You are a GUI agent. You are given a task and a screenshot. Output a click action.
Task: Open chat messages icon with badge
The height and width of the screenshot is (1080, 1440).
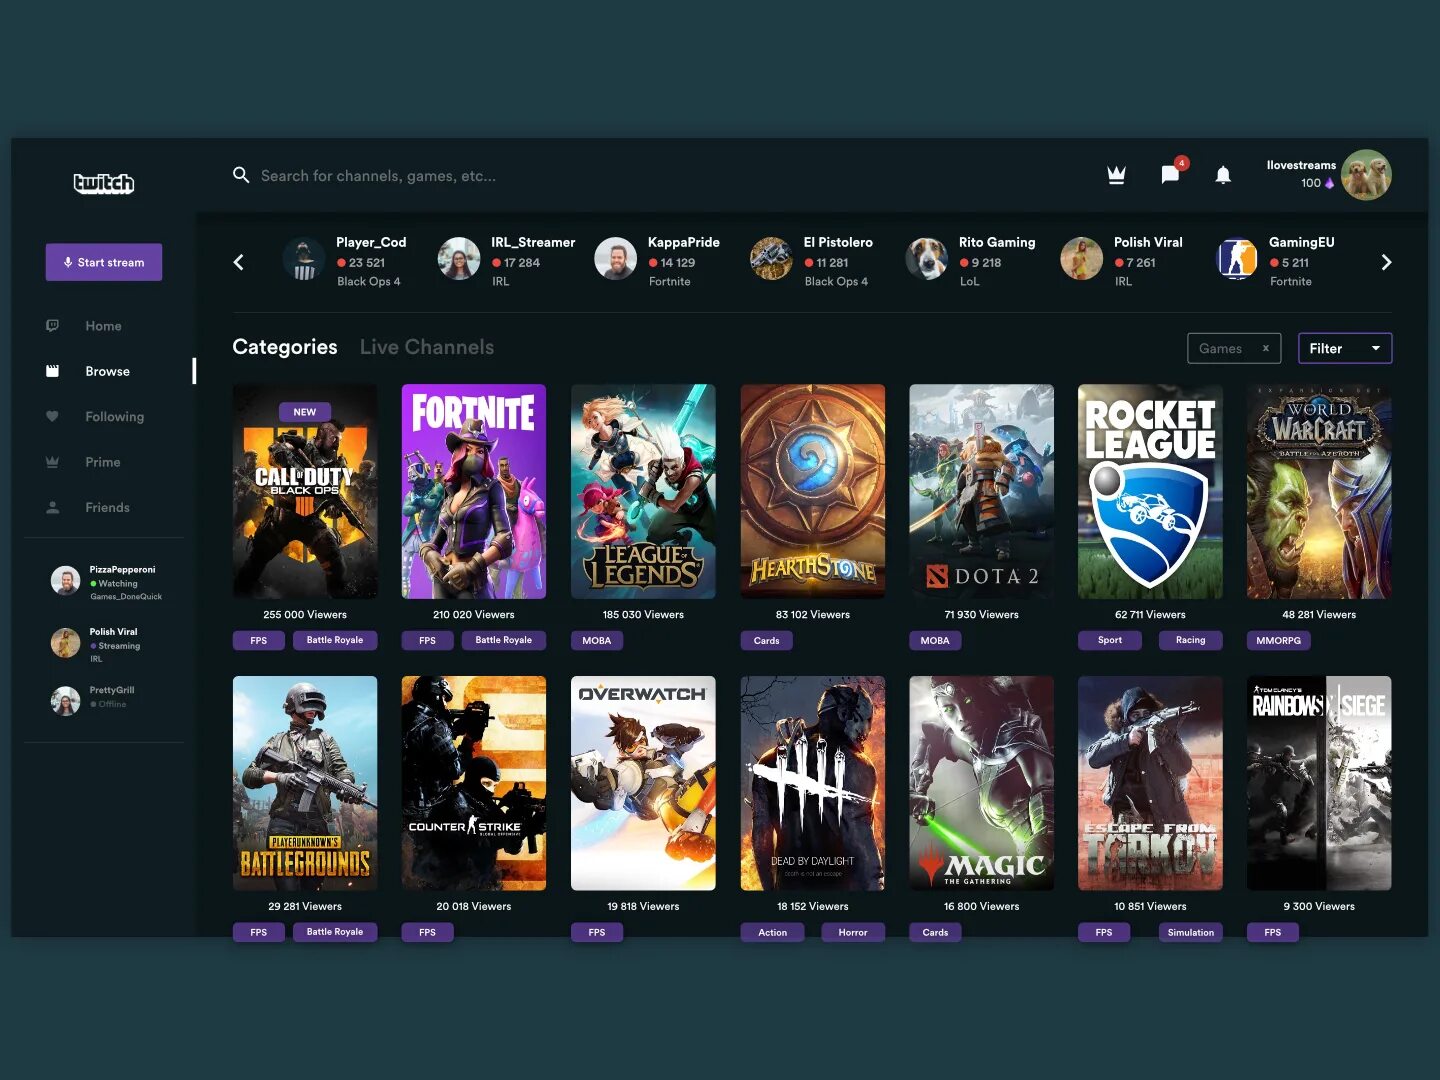[x=1170, y=174]
